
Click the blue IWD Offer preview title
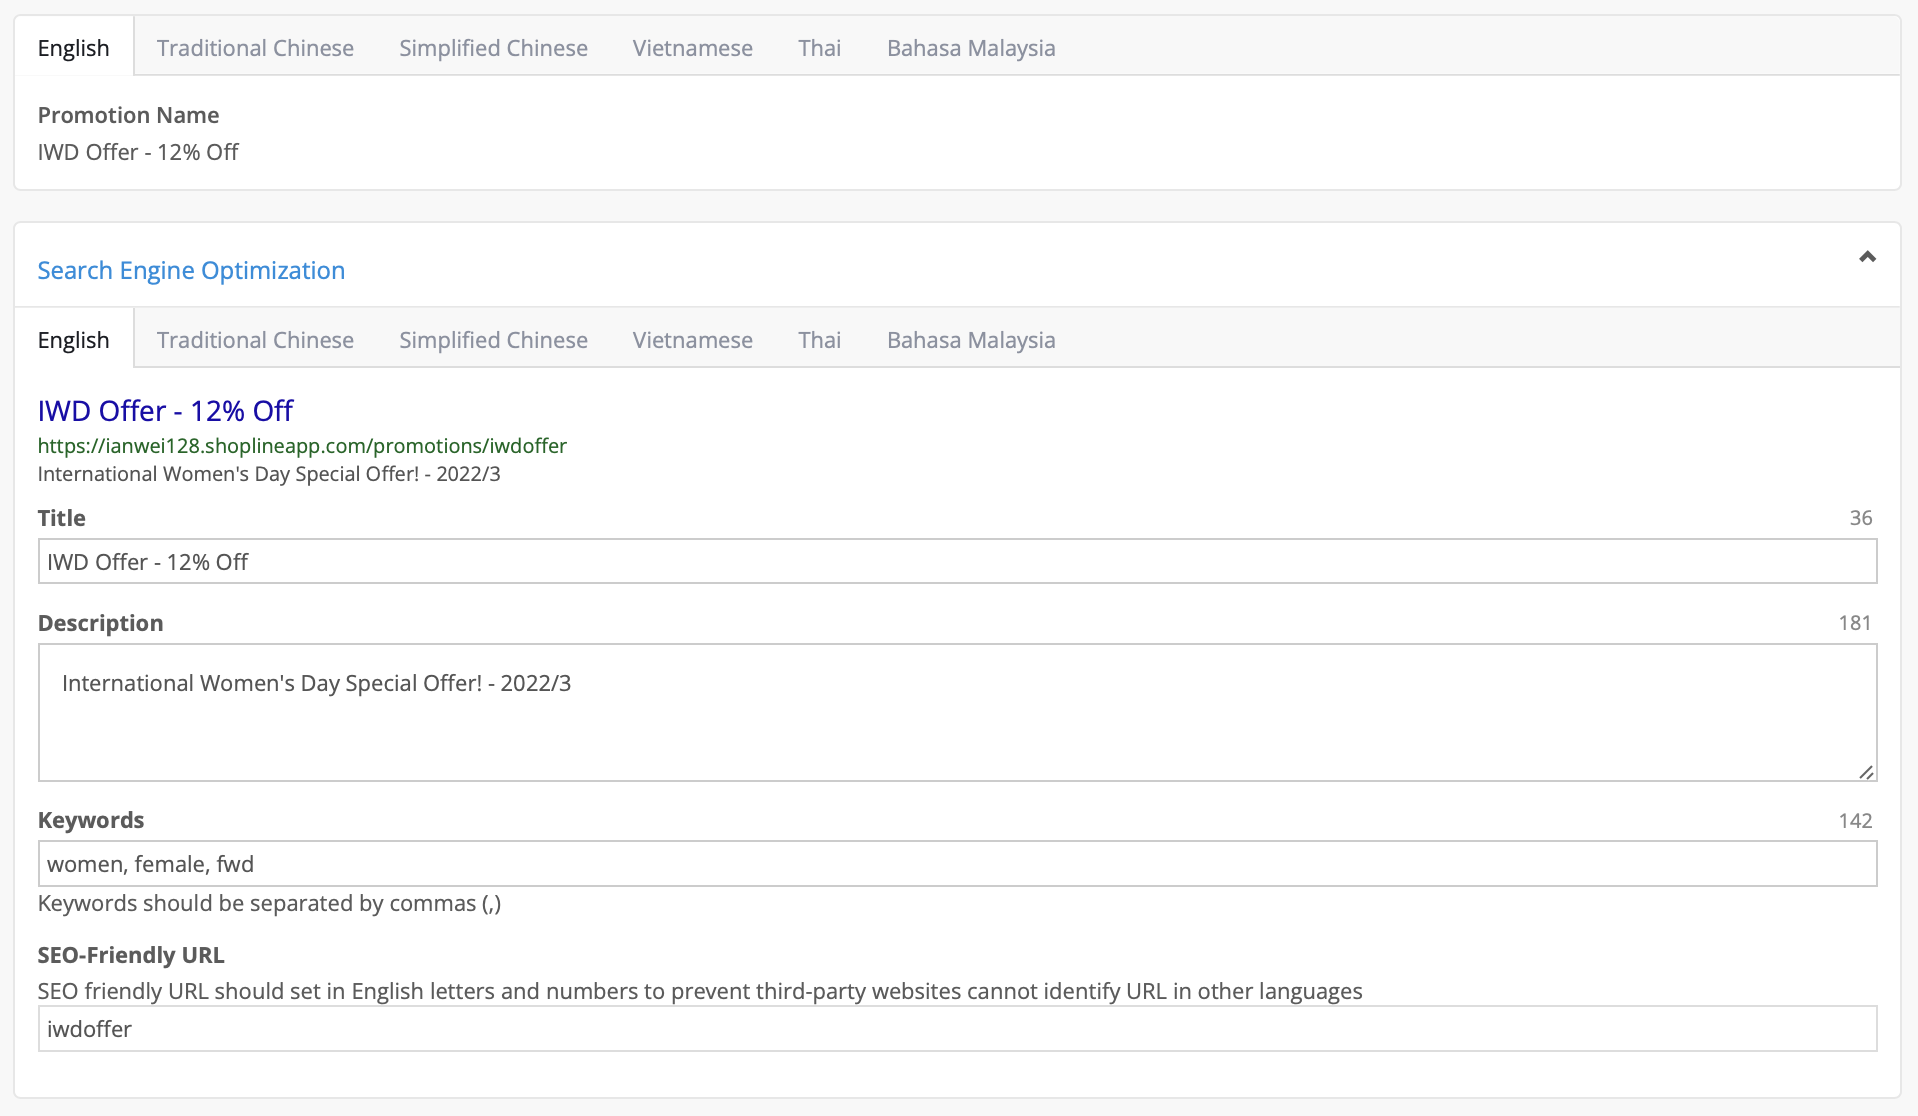165,411
